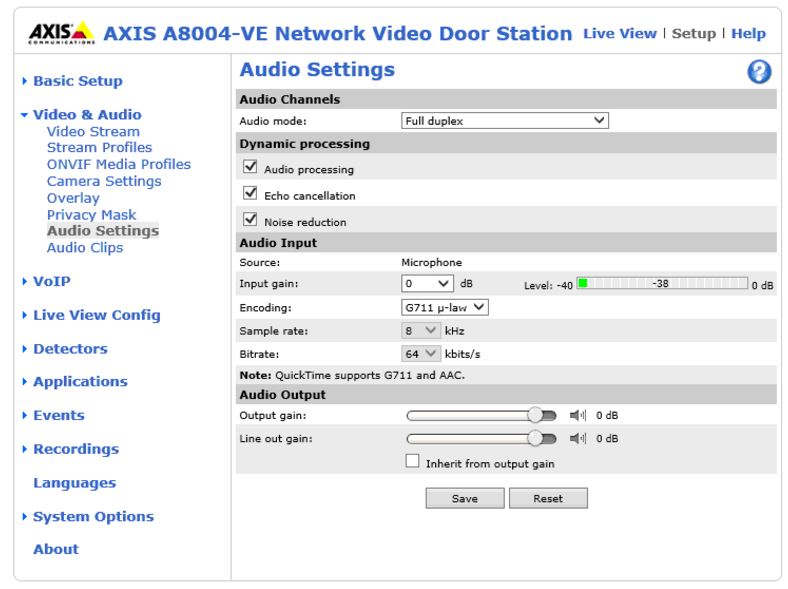The width and height of the screenshot is (788, 589).
Task: Click the Output gain slider handle
Action: click(540, 414)
